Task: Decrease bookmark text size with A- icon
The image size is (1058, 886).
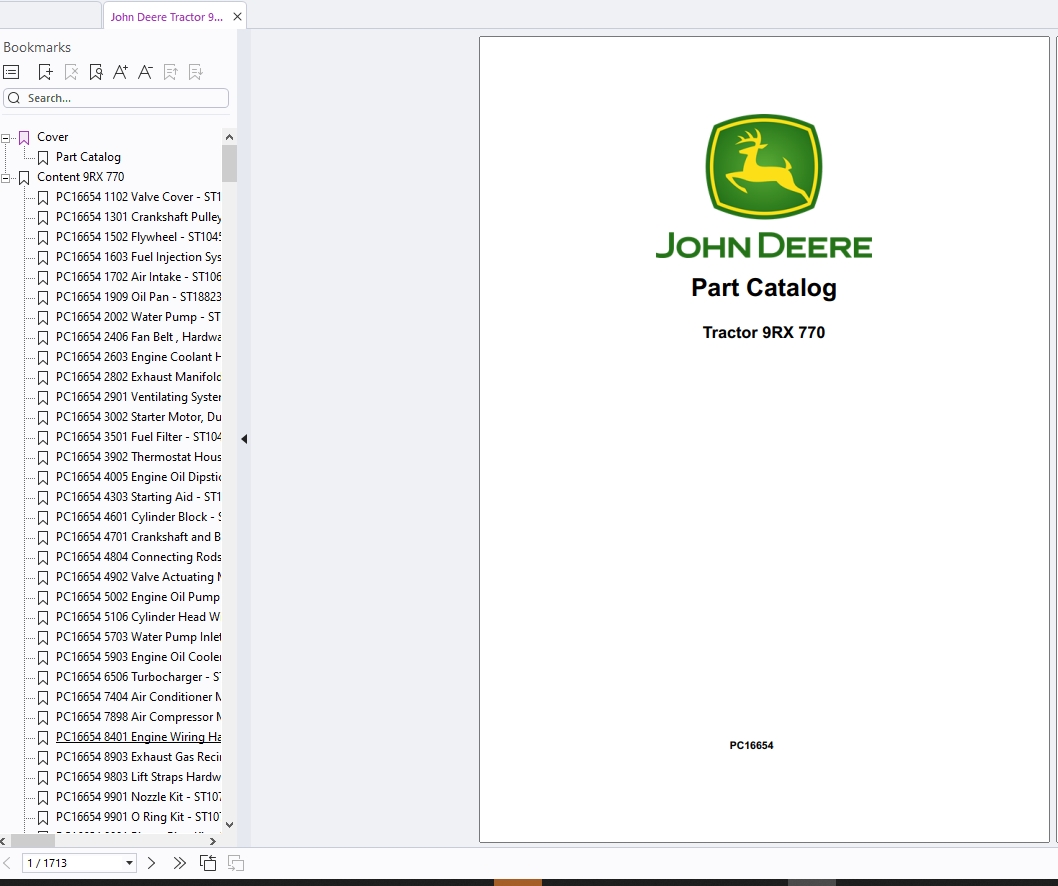Action: (x=145, y=71)
